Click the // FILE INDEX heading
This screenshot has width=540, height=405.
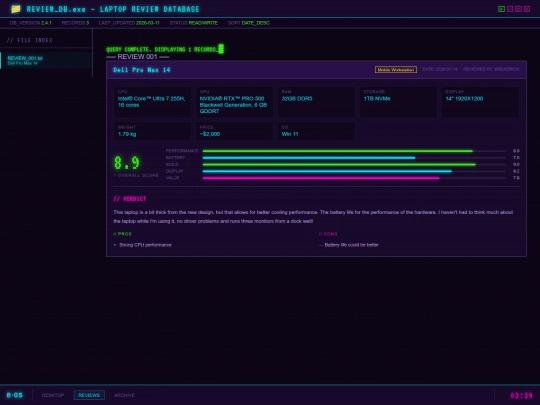coord(30,40)
